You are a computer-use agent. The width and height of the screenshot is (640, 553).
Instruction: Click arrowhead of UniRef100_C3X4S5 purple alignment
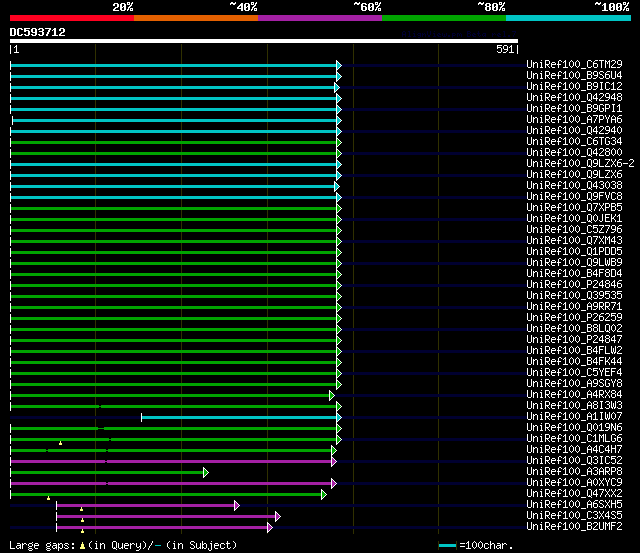277,516
